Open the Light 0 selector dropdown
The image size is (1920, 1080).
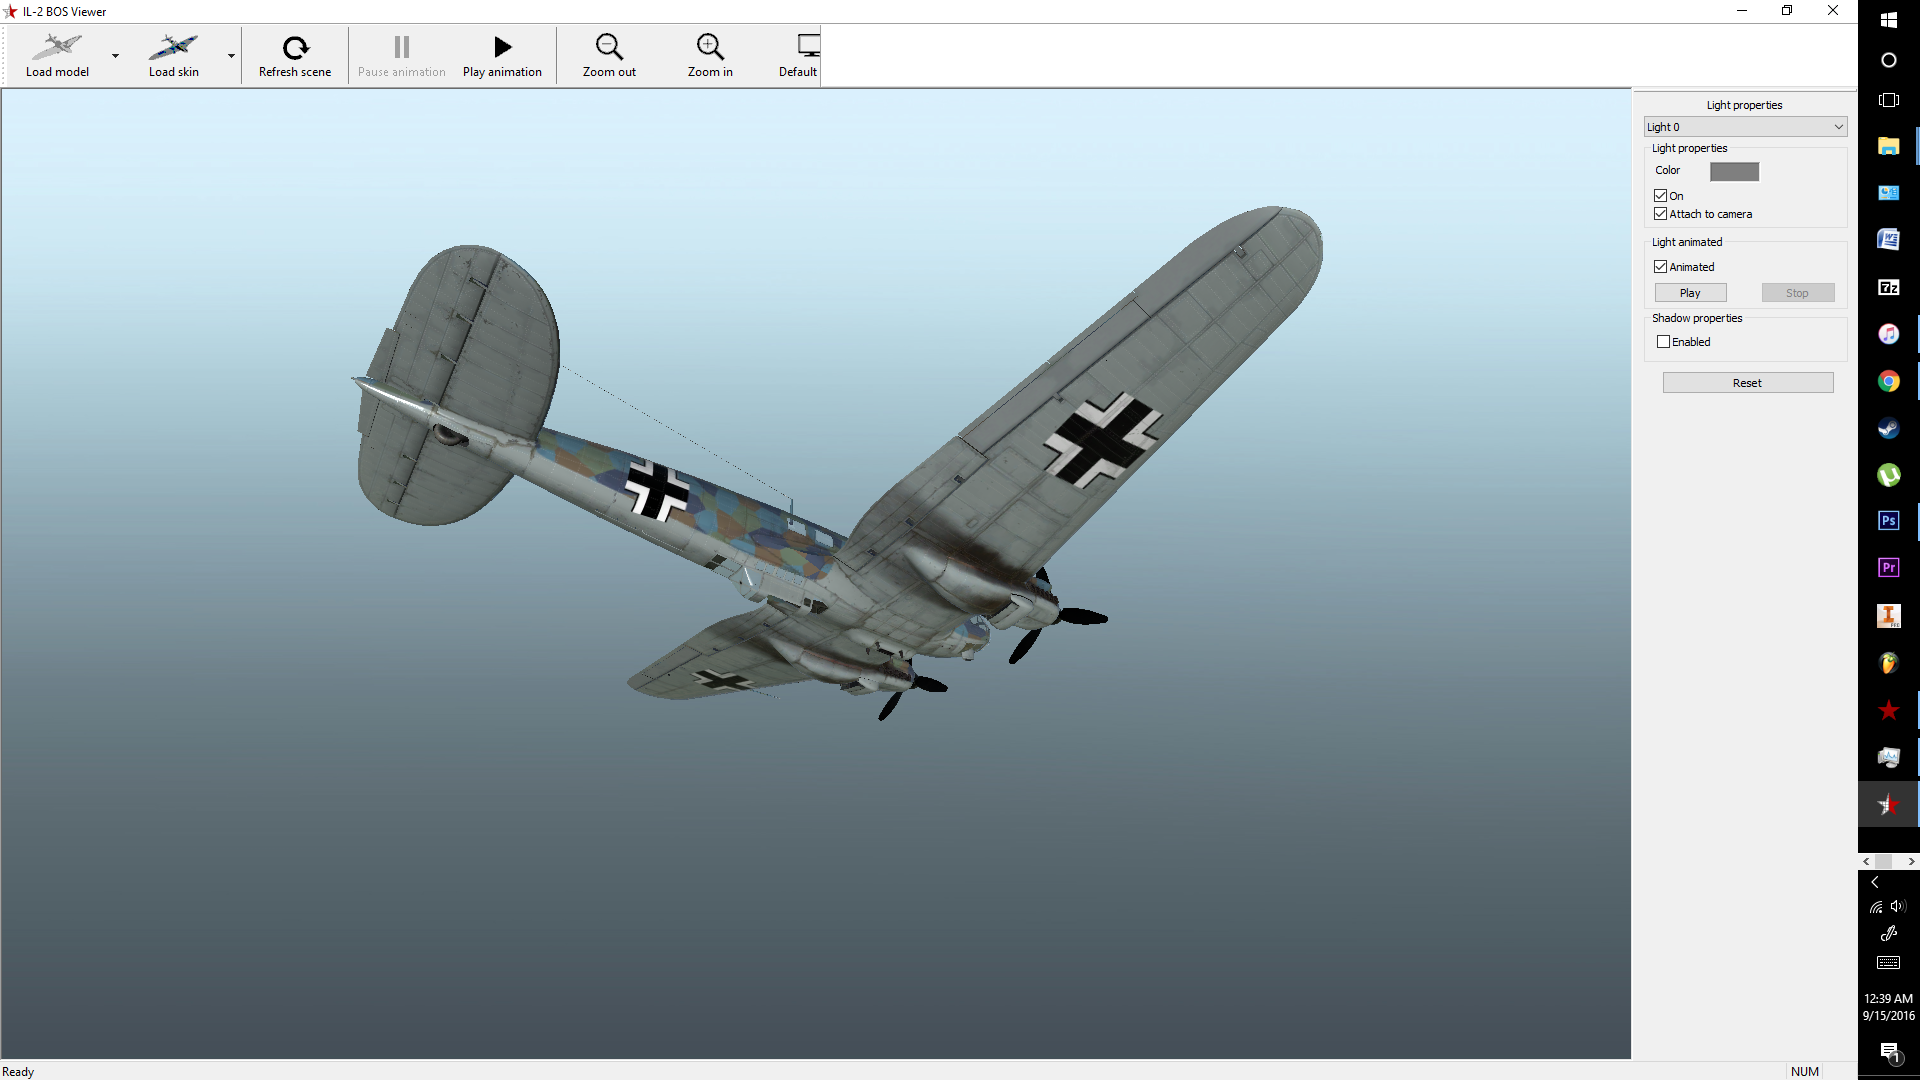(x=1745, y=127)
